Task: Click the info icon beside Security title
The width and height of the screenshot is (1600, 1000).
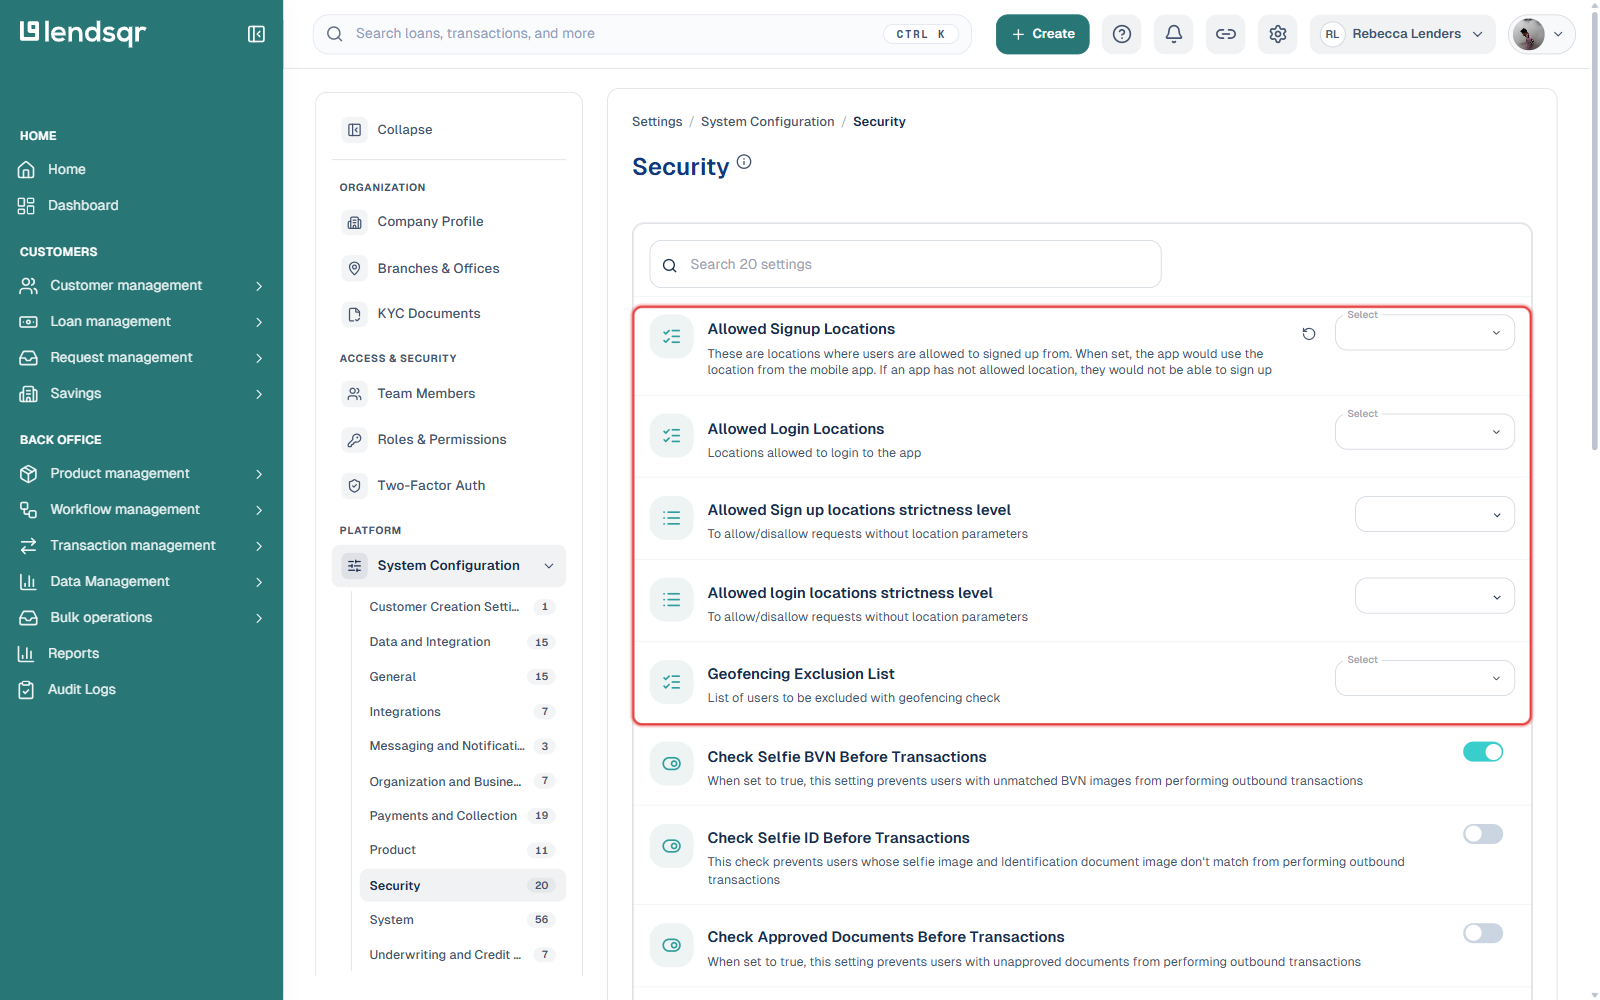Action: 744,162
